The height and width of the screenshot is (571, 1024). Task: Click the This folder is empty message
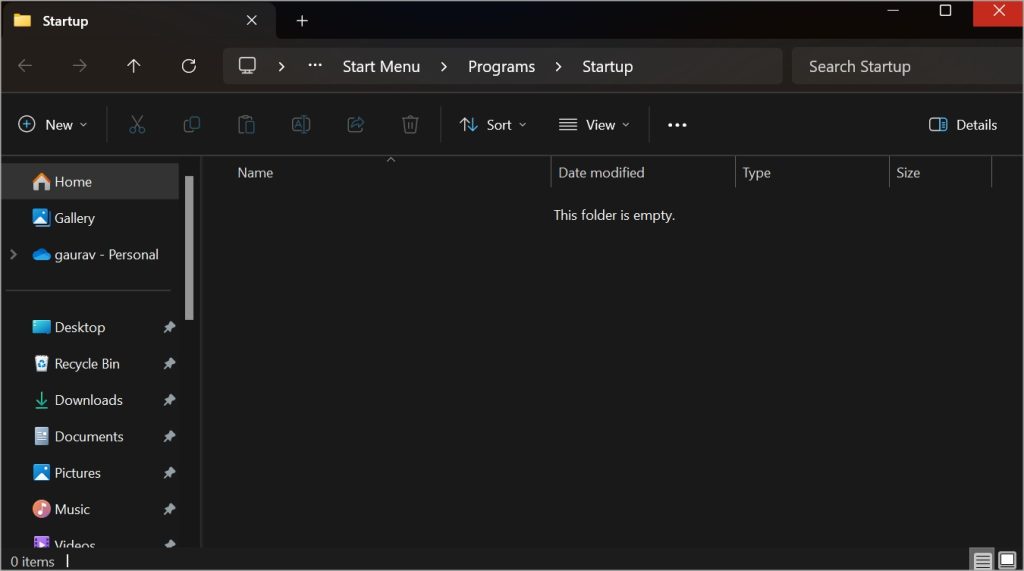point(614,216)
